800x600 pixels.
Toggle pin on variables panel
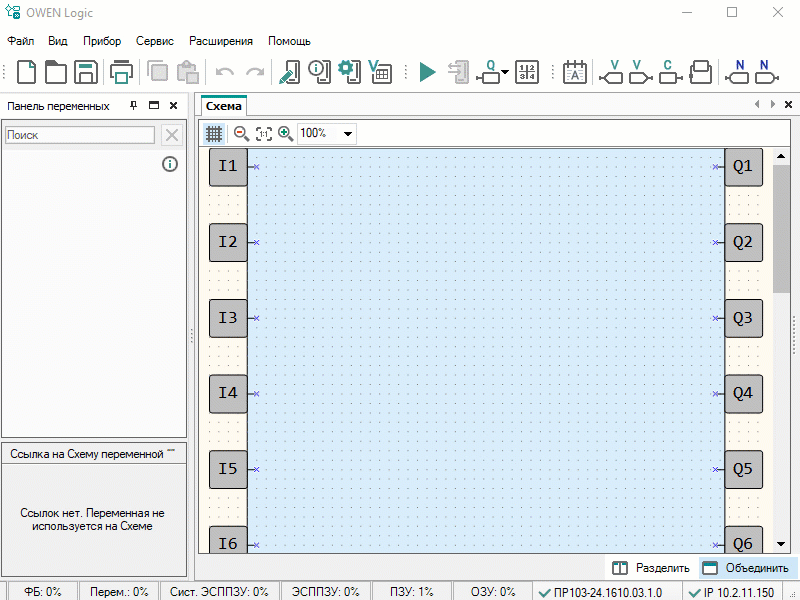(134, 106)
